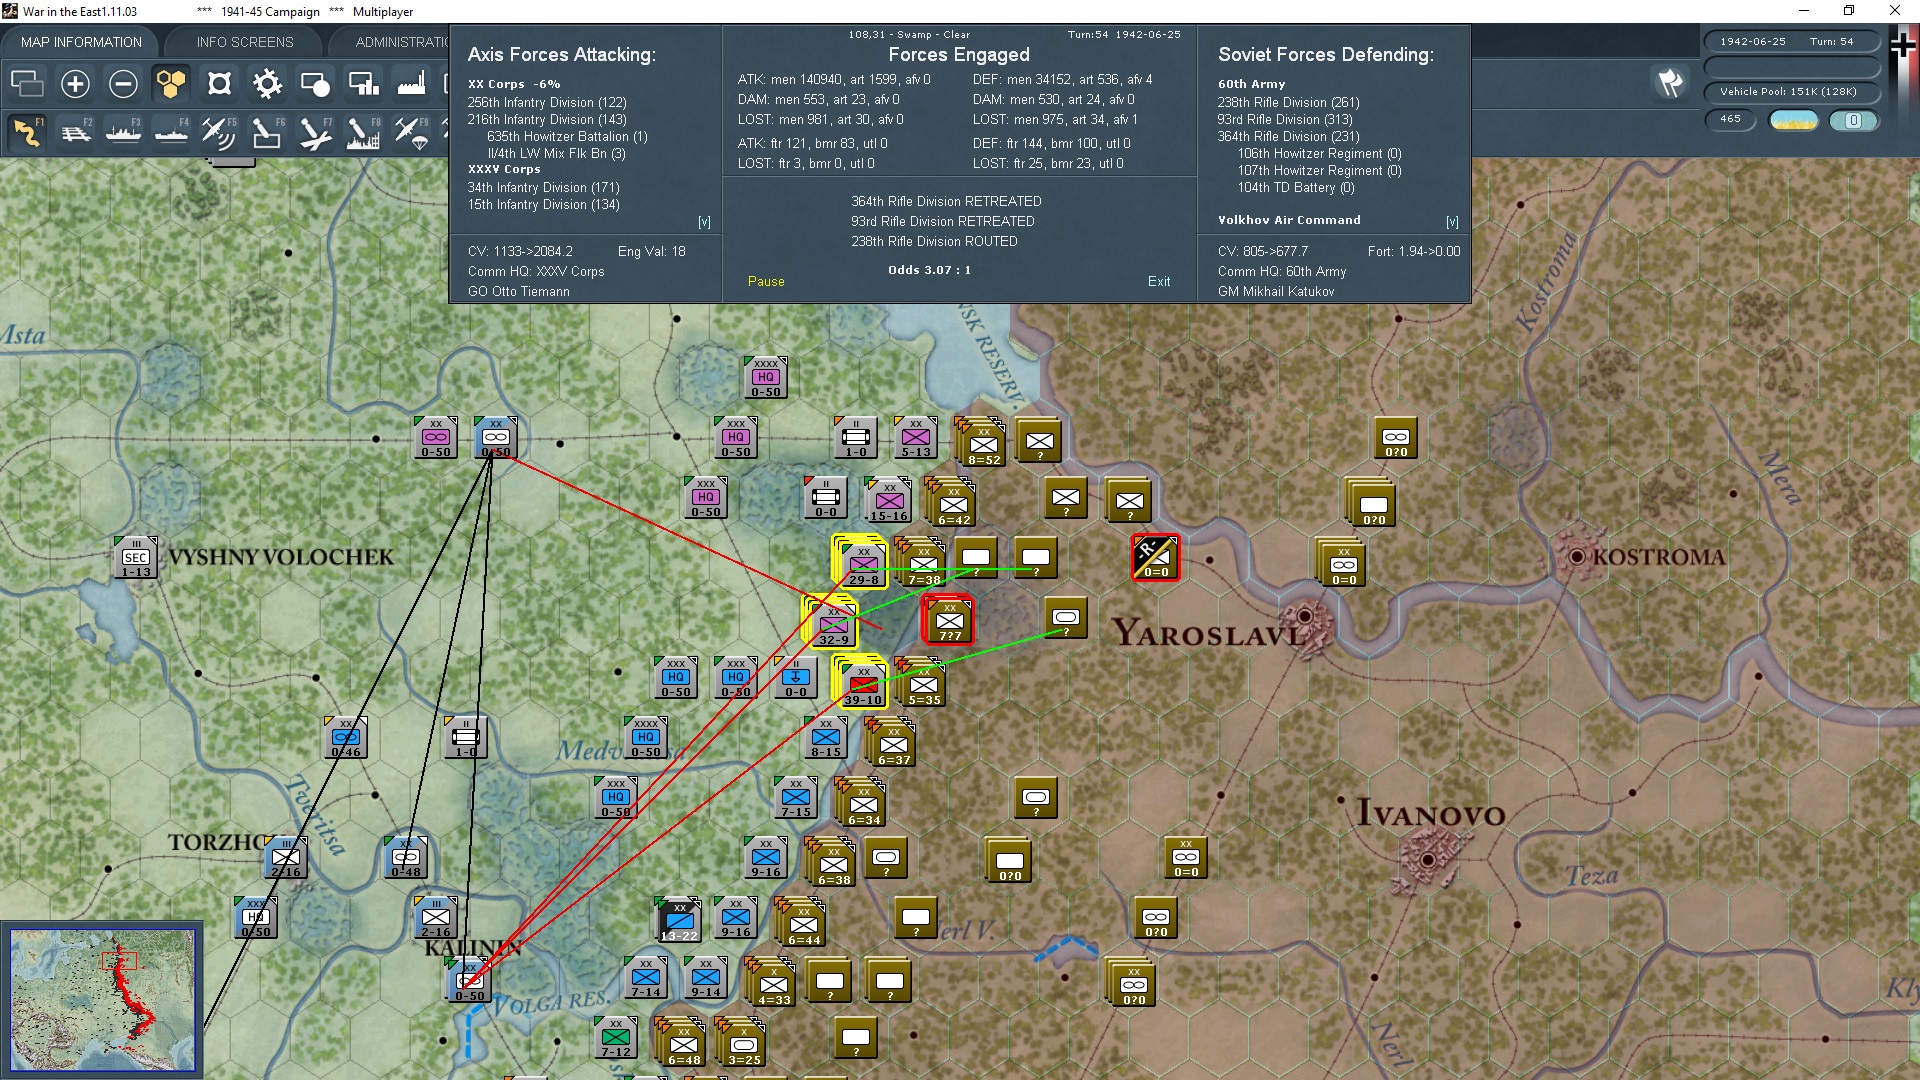
Task: Enable F7 bomb airfield mode
Action: pos(315,132)
